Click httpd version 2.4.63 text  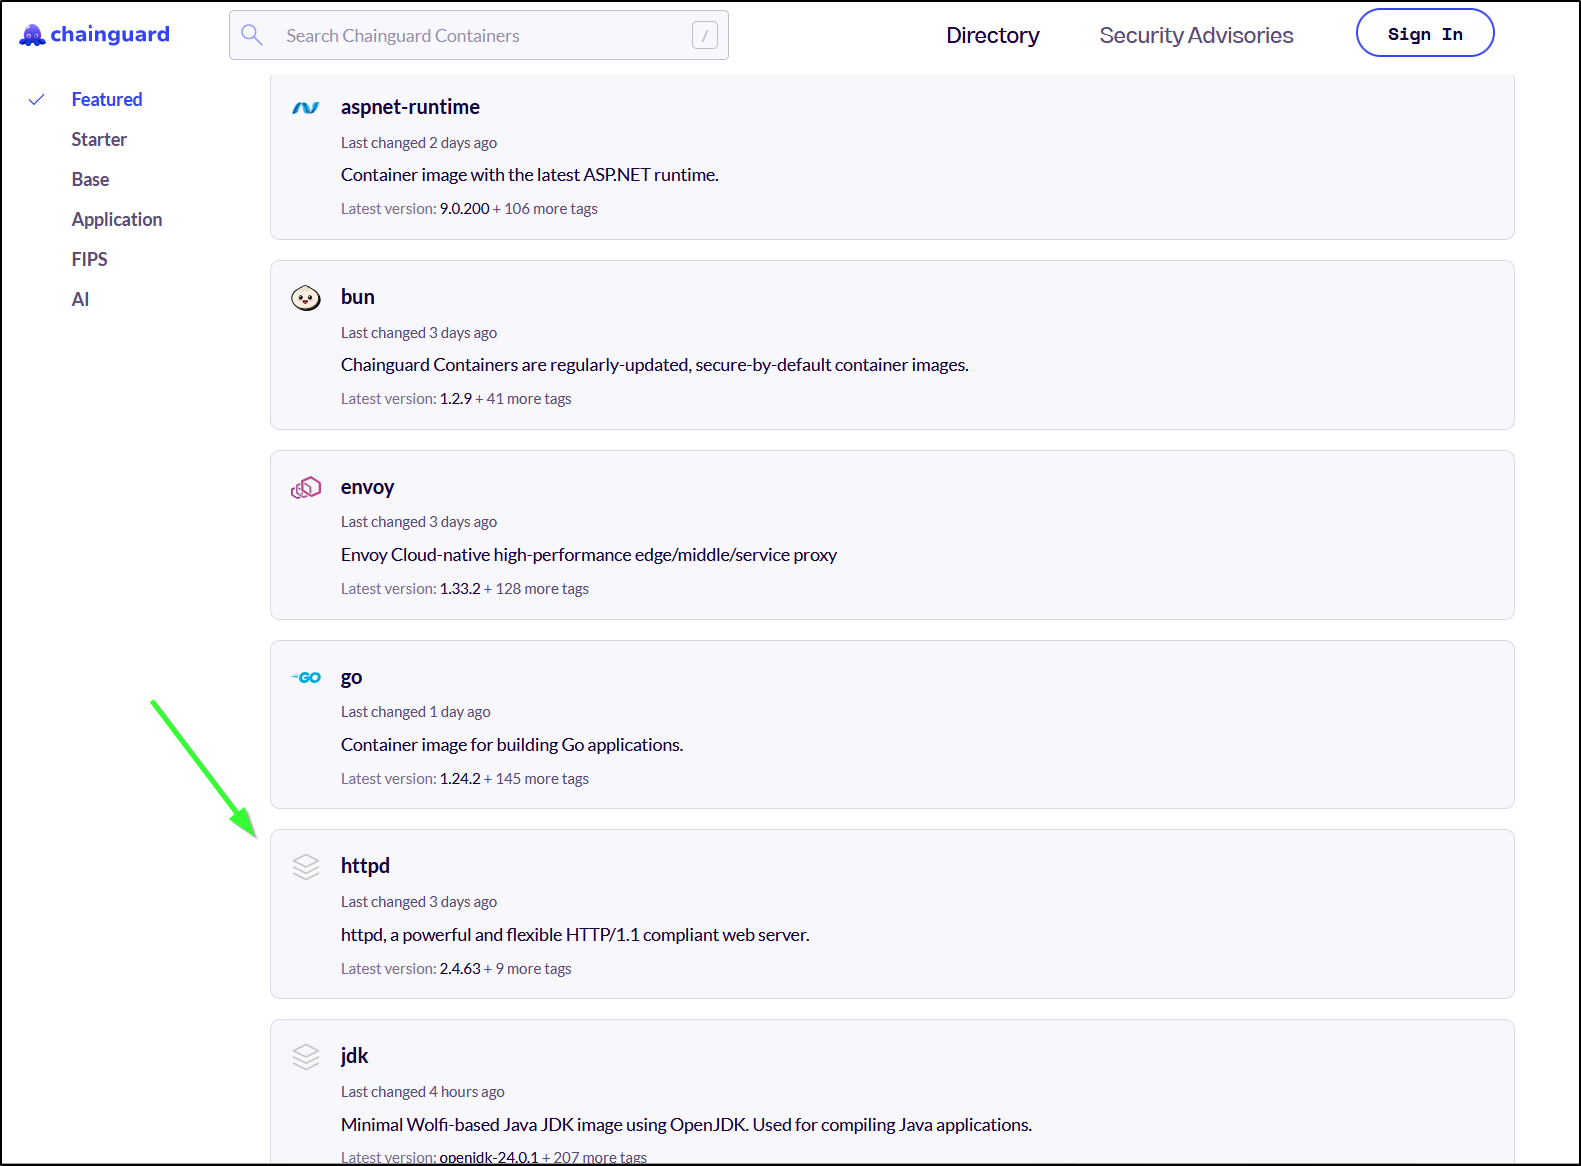[460, 969]
